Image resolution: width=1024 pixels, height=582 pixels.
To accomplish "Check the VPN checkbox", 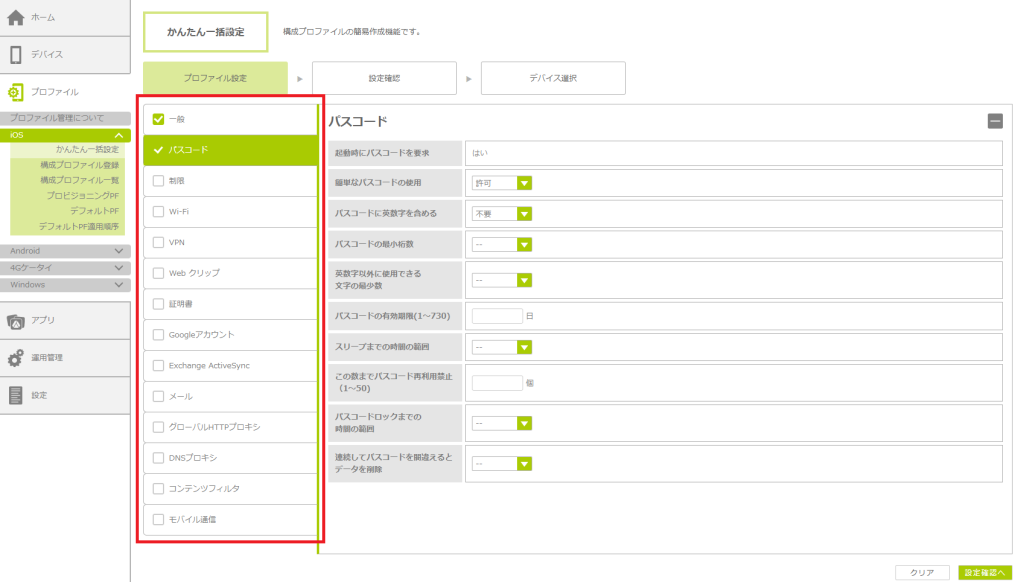I will pos(158,242).
